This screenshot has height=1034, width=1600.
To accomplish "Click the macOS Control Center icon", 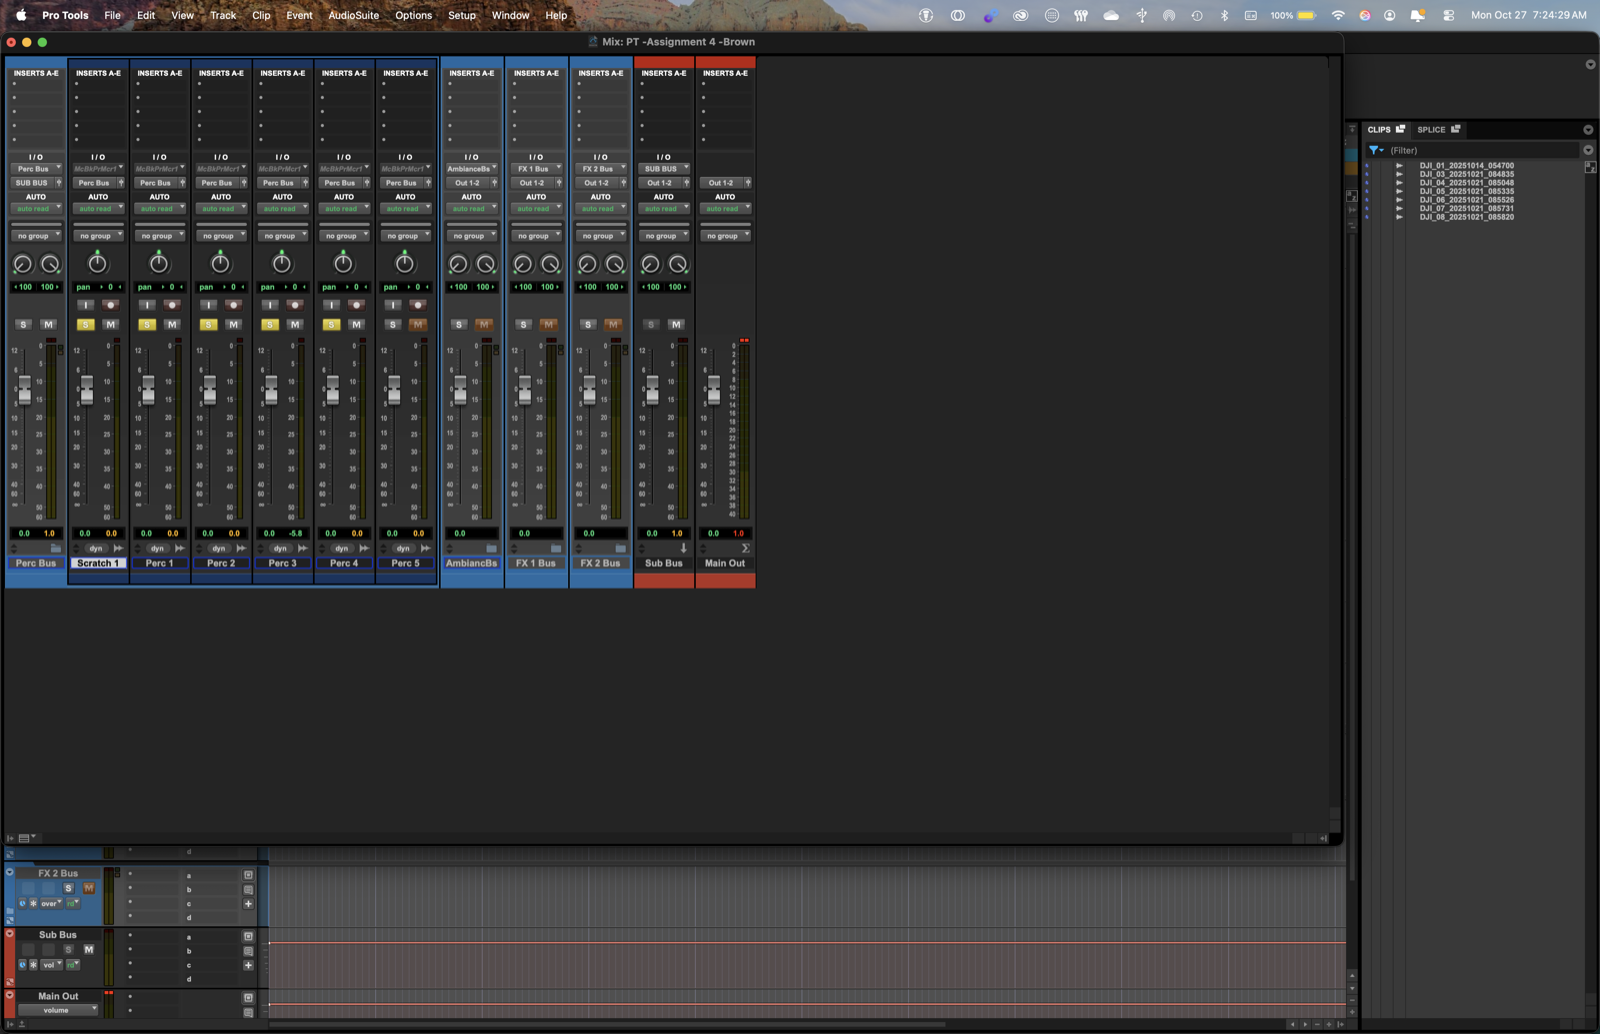I will pos(1449,15).
